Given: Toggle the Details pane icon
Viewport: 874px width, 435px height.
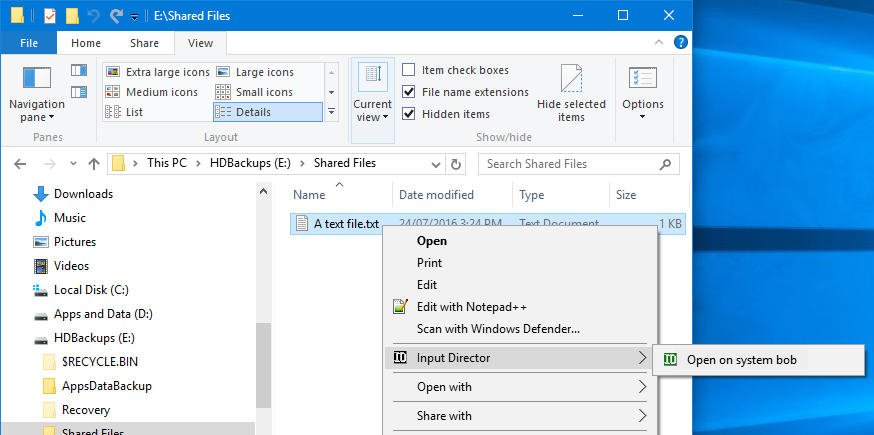Looking at the screenshot, I should click(x=79, y=91).
